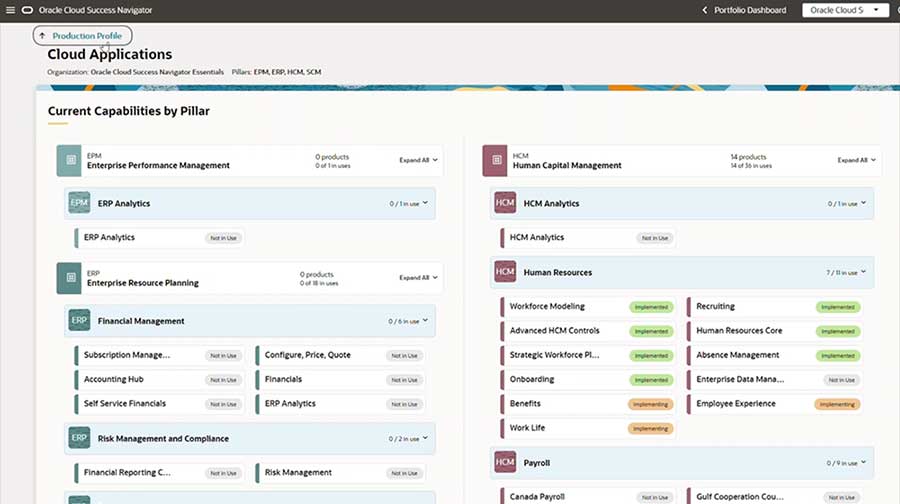The height and width of the screenshot is (504, 900).
Task: Select the Workforce Modeling product
Action: (x=588, y=307)
